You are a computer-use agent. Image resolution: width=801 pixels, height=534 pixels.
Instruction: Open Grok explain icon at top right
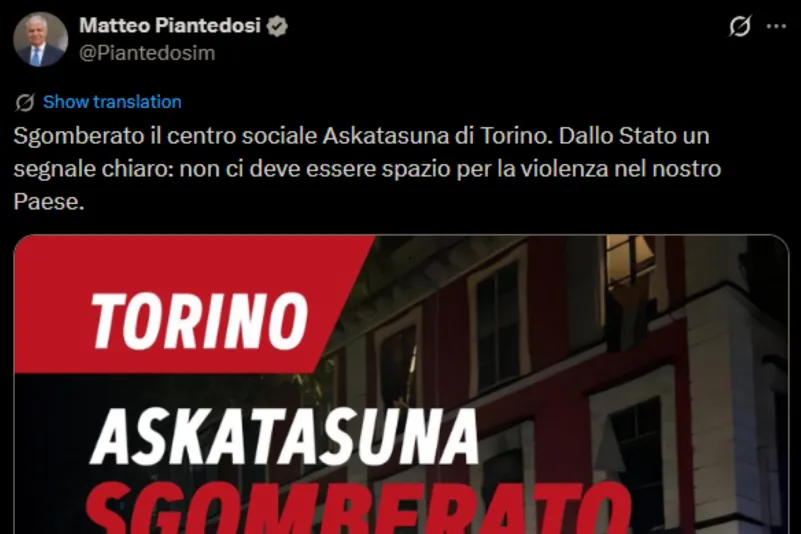(740, 26)
